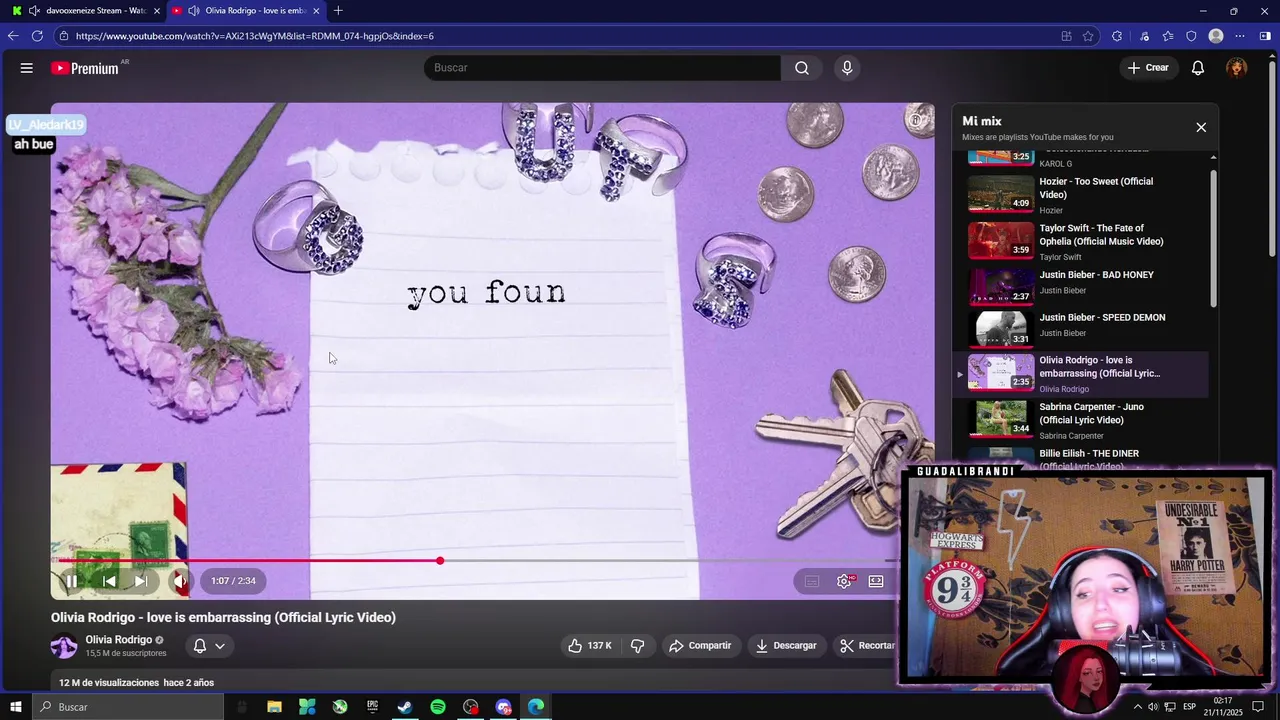Click the Recortar clip button
The height and width of the screenshot is (720, 1280).
coord(866,646)
